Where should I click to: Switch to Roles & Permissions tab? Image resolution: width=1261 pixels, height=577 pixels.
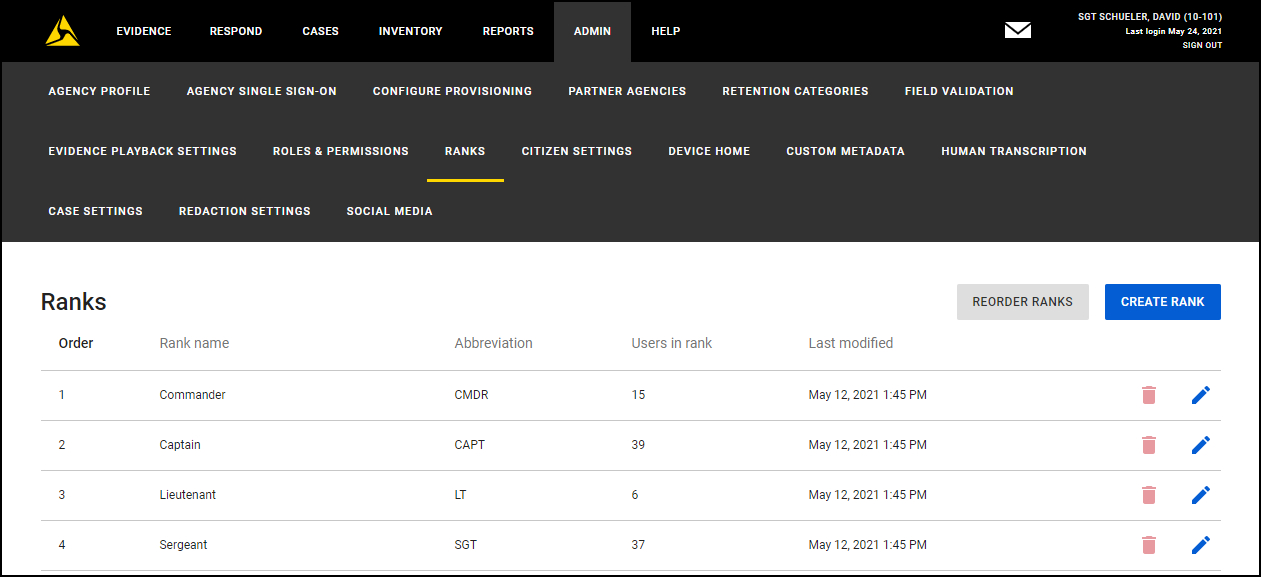[340, 151]
